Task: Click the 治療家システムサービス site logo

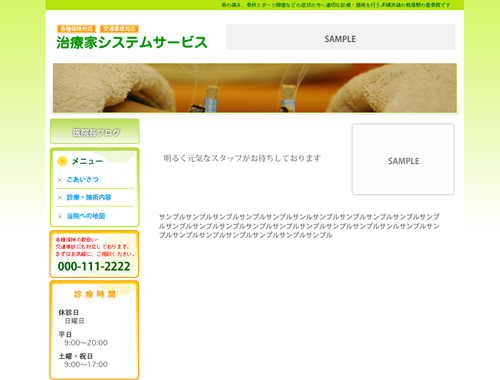Action: 132,42
